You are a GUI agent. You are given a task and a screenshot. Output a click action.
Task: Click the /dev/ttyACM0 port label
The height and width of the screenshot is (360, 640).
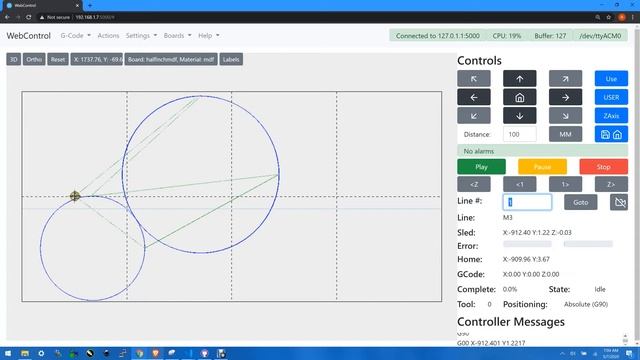pyautogui.click(x=600, y=36)
